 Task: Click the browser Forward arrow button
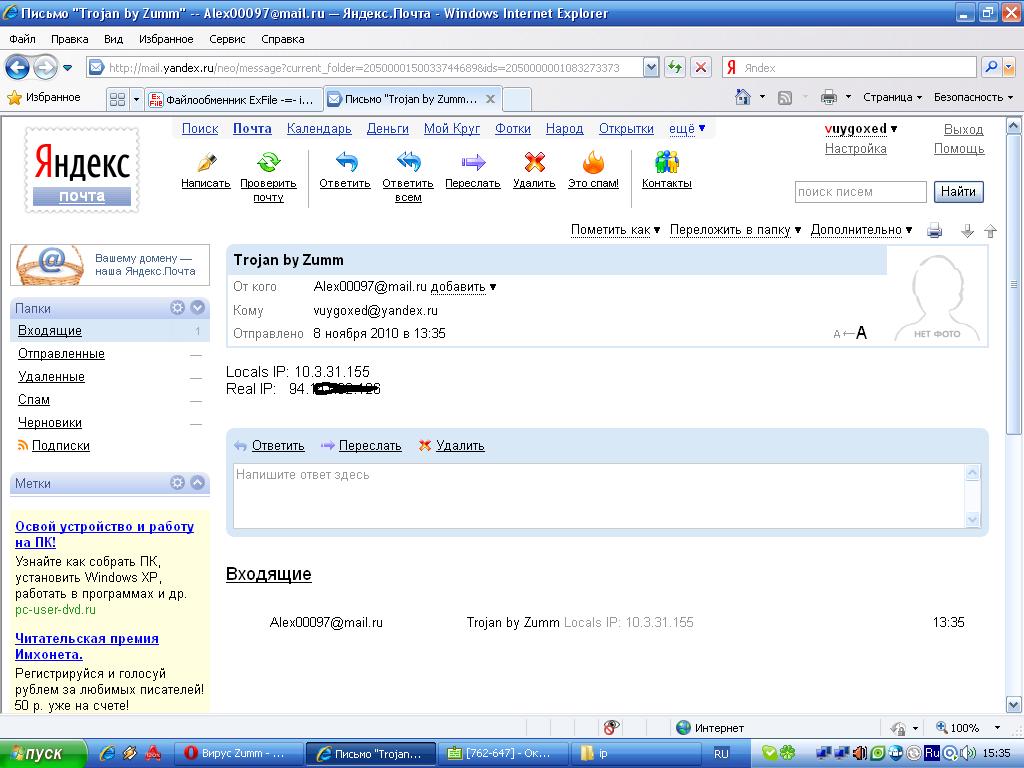(x=44, y=67)
